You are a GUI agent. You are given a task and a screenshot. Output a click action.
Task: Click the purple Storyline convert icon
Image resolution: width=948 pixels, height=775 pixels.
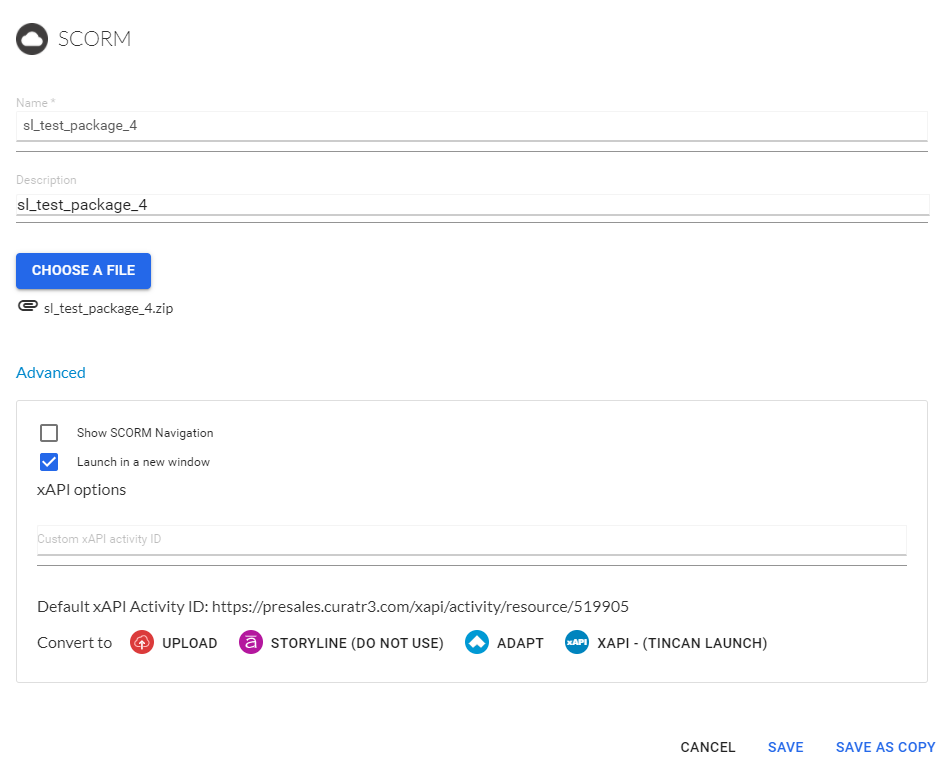(x=250, y=643)
